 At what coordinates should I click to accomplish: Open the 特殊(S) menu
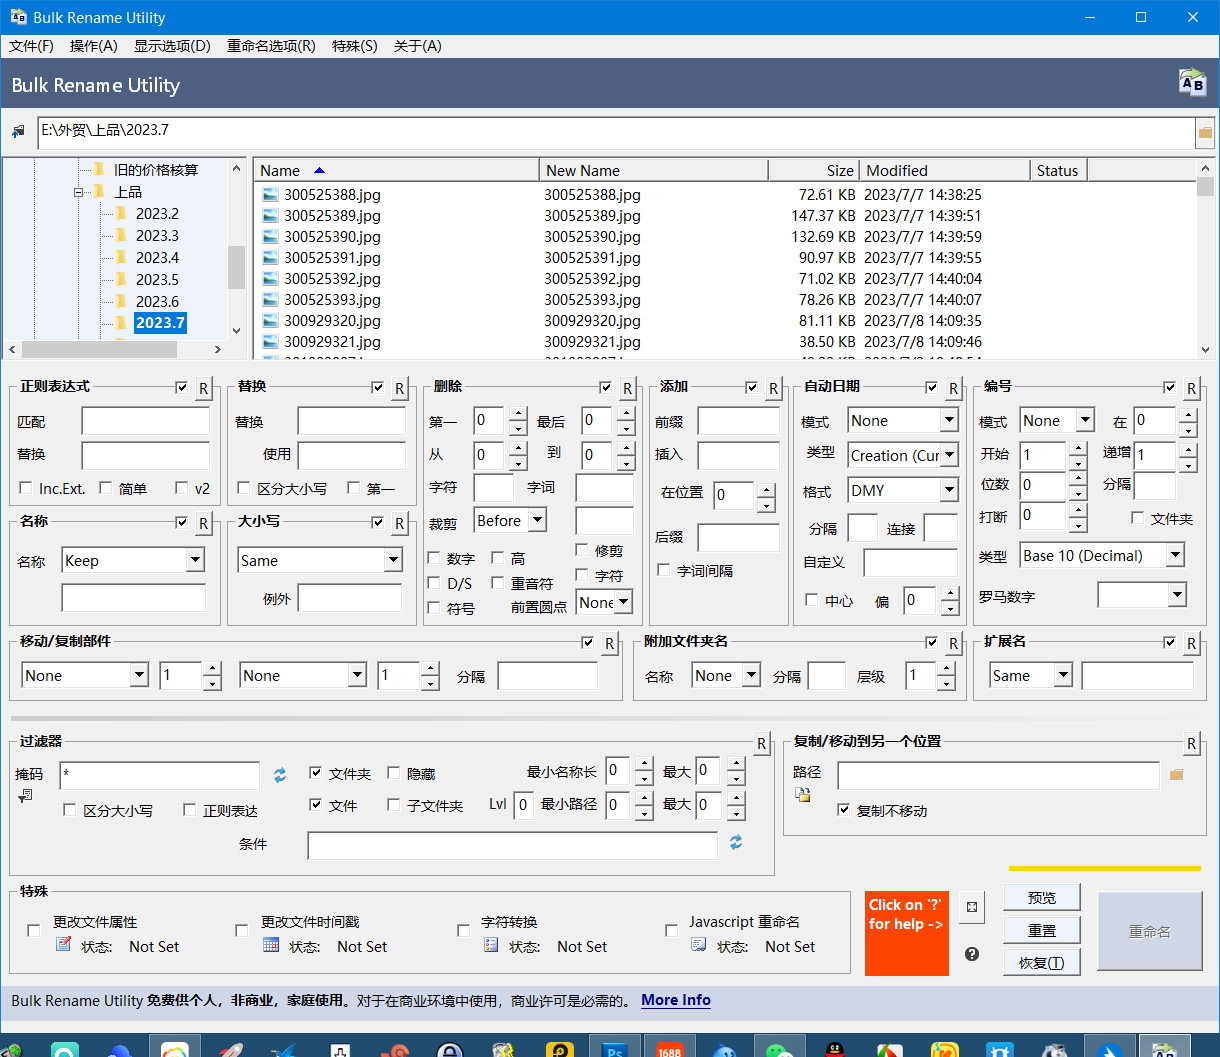(x=354, y=46)
